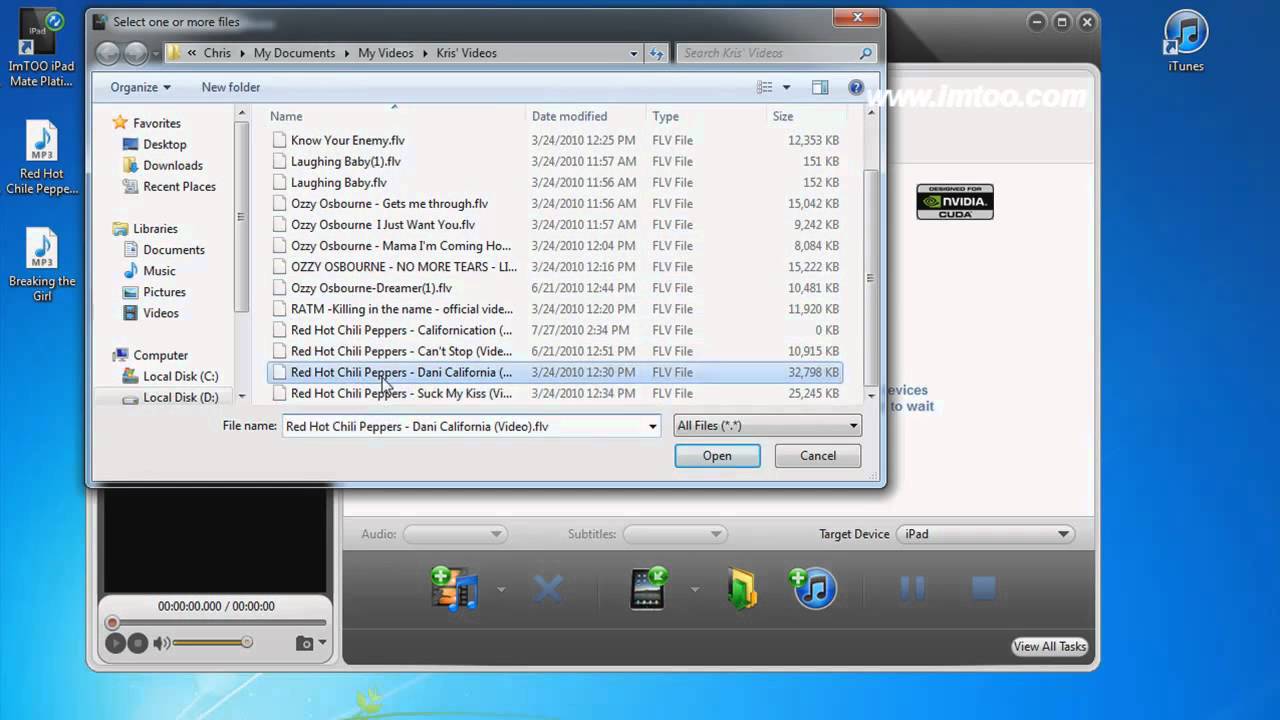Click the Open button
1280x720 pixels.
(717, 455)
